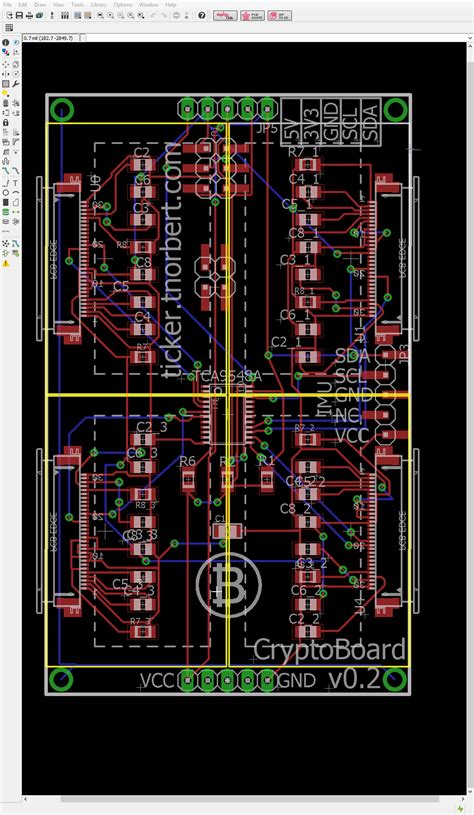Select the Meander tool
This screenshot has height=815, width=474.
pos(6,161)
